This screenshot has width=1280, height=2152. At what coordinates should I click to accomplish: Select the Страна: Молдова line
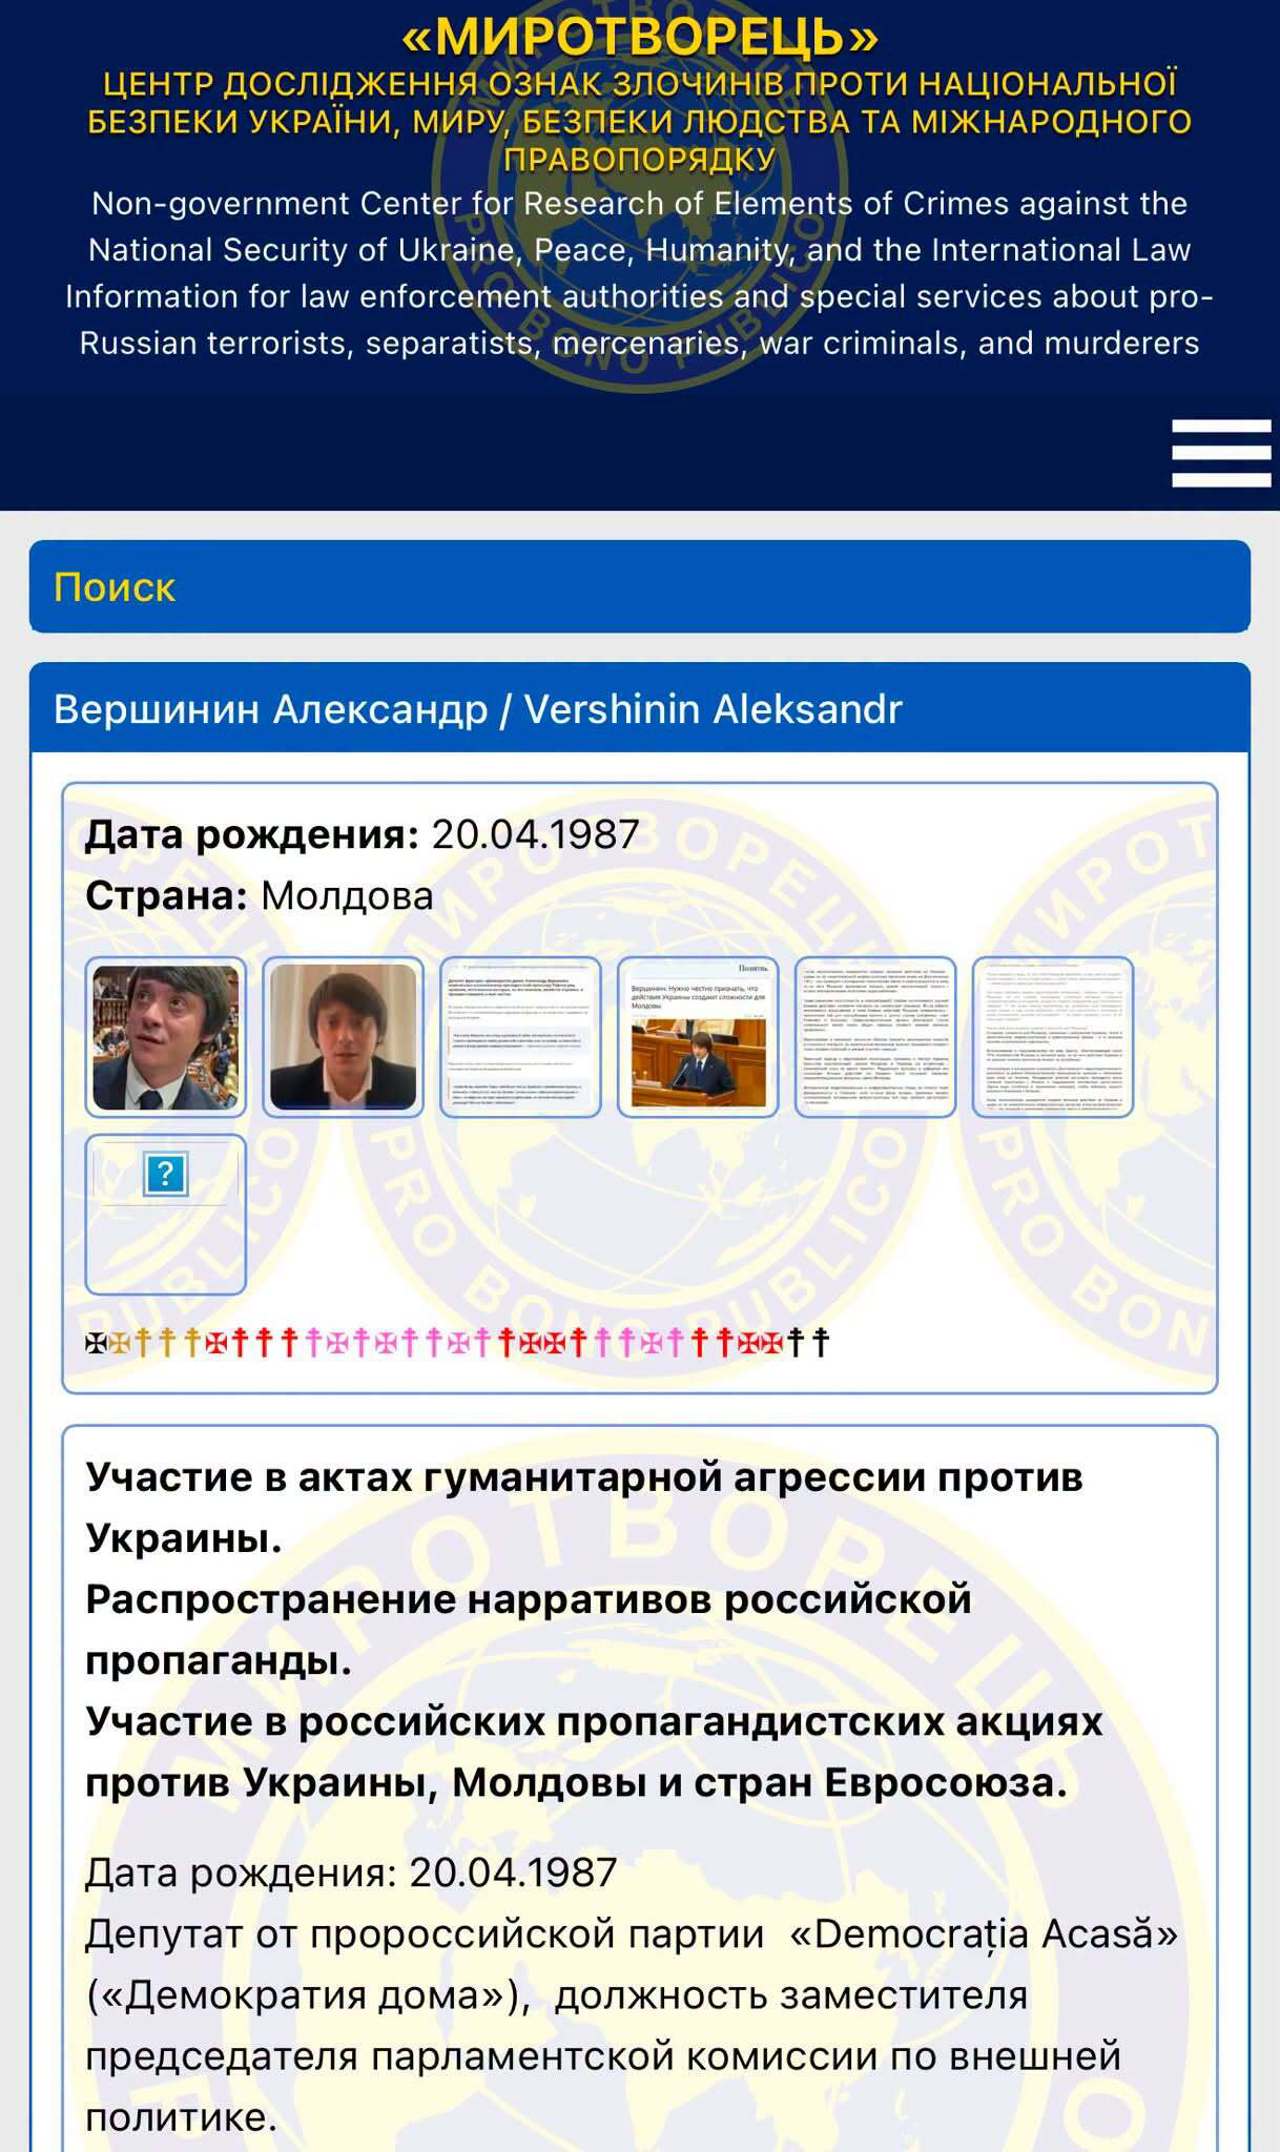(260, 896)
